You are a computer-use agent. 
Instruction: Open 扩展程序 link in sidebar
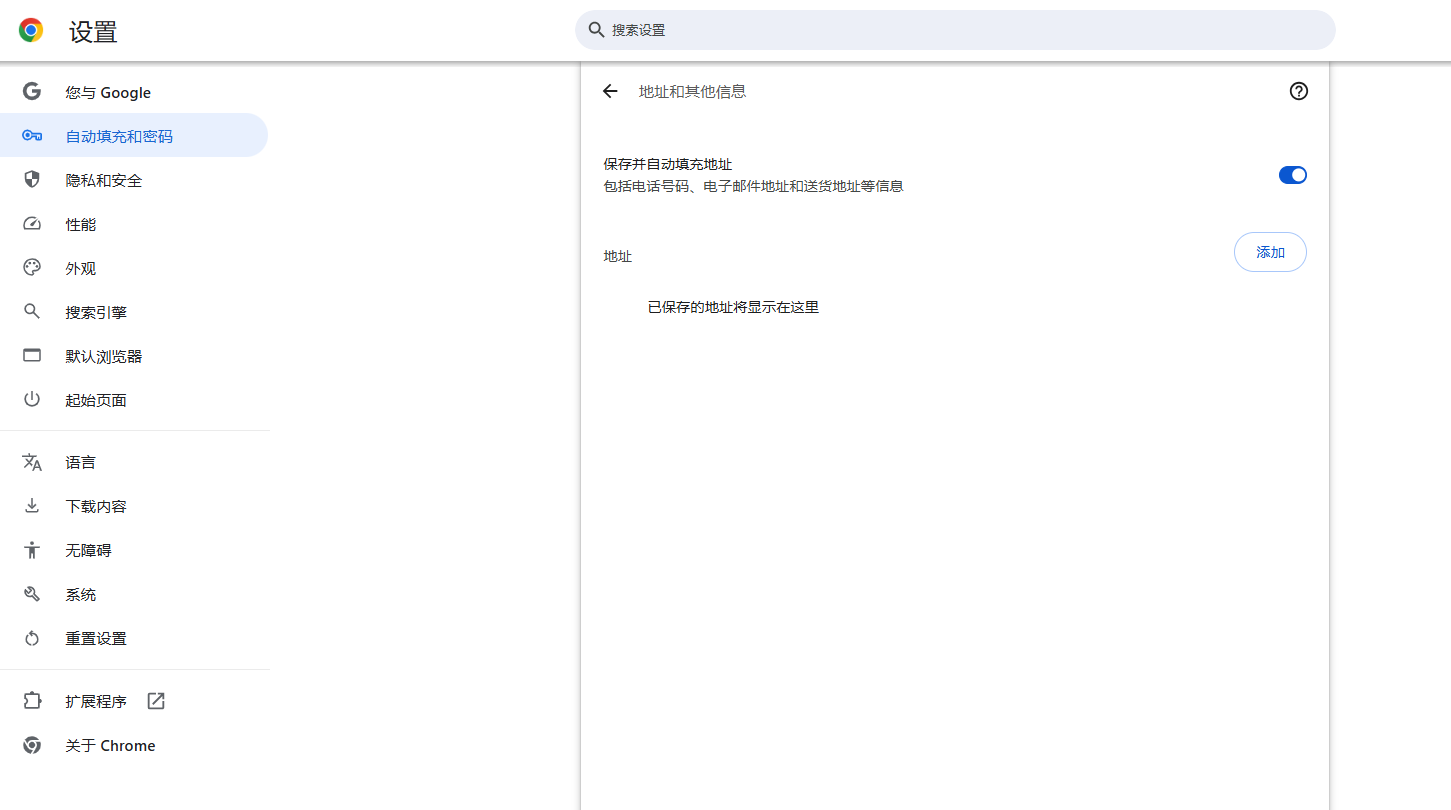(x=135, y=701)
